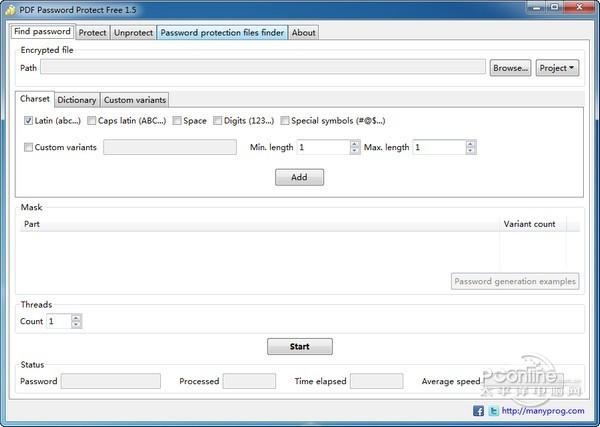Maximize the PDF Password Protect window
The height and width of the screenshot is (427, 600).
tap(554, 7)
